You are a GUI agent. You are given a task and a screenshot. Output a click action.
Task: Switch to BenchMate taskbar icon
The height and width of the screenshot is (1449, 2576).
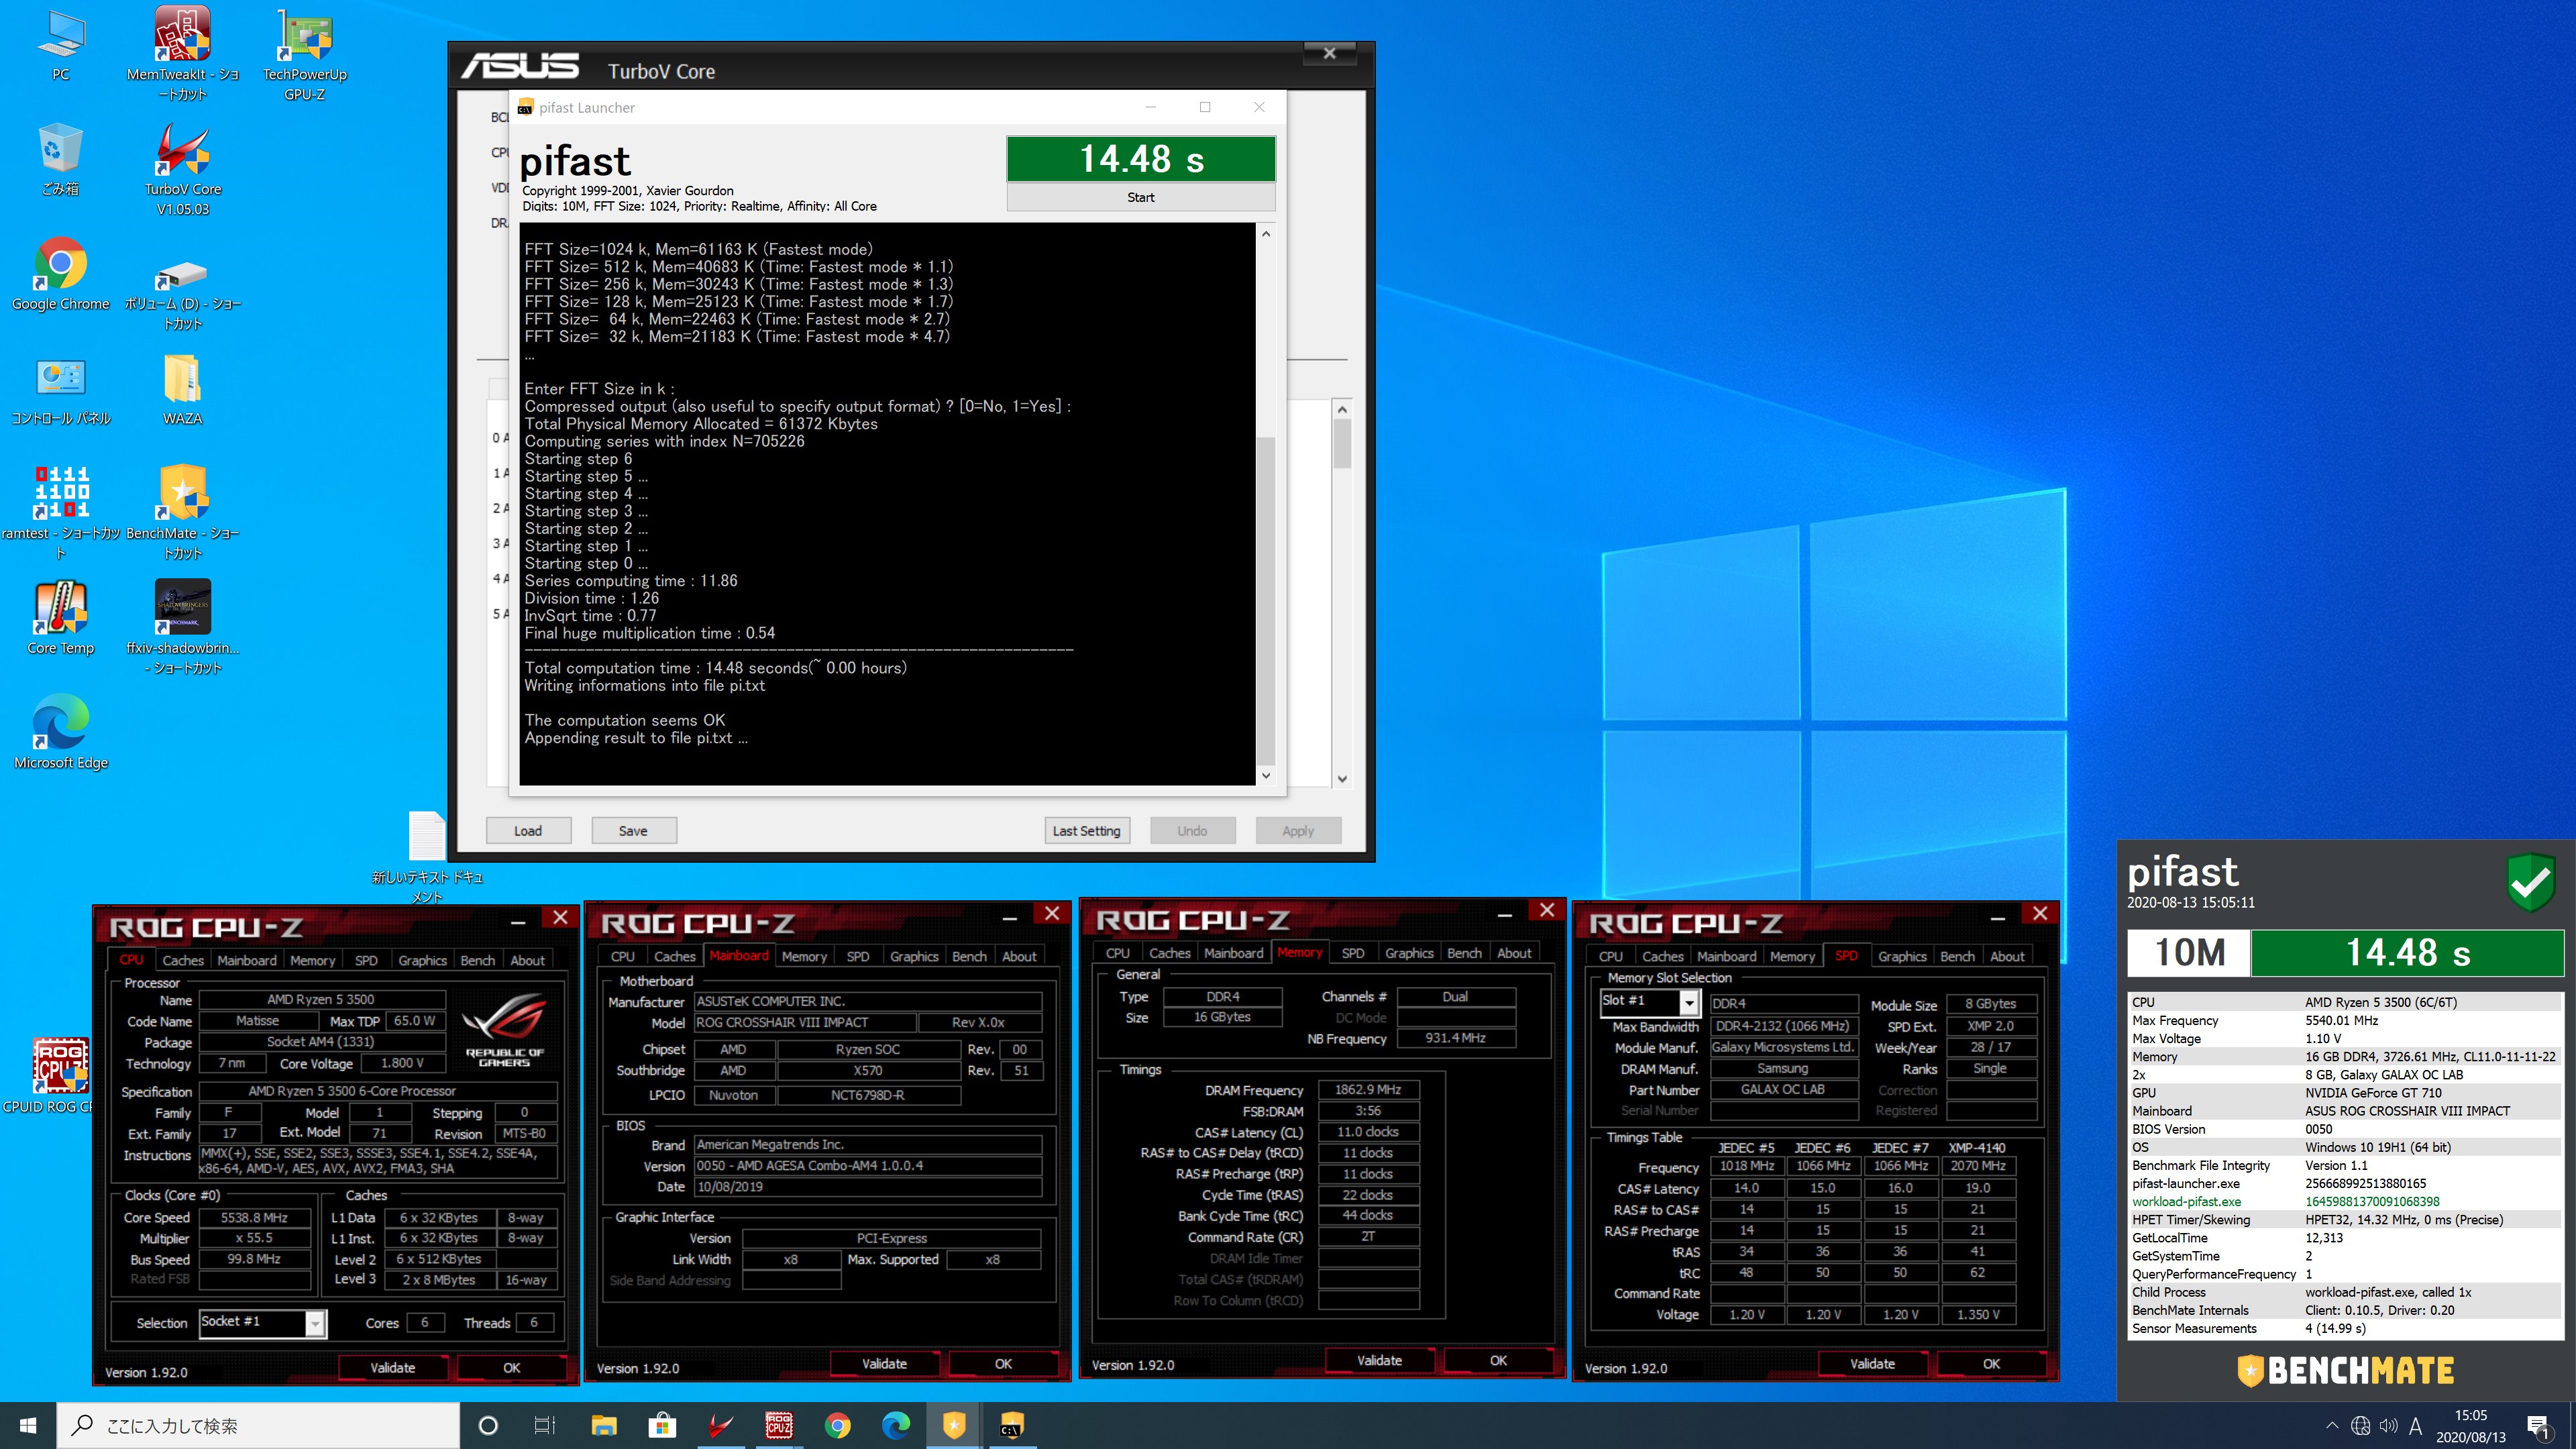[x=954, y=1425]
